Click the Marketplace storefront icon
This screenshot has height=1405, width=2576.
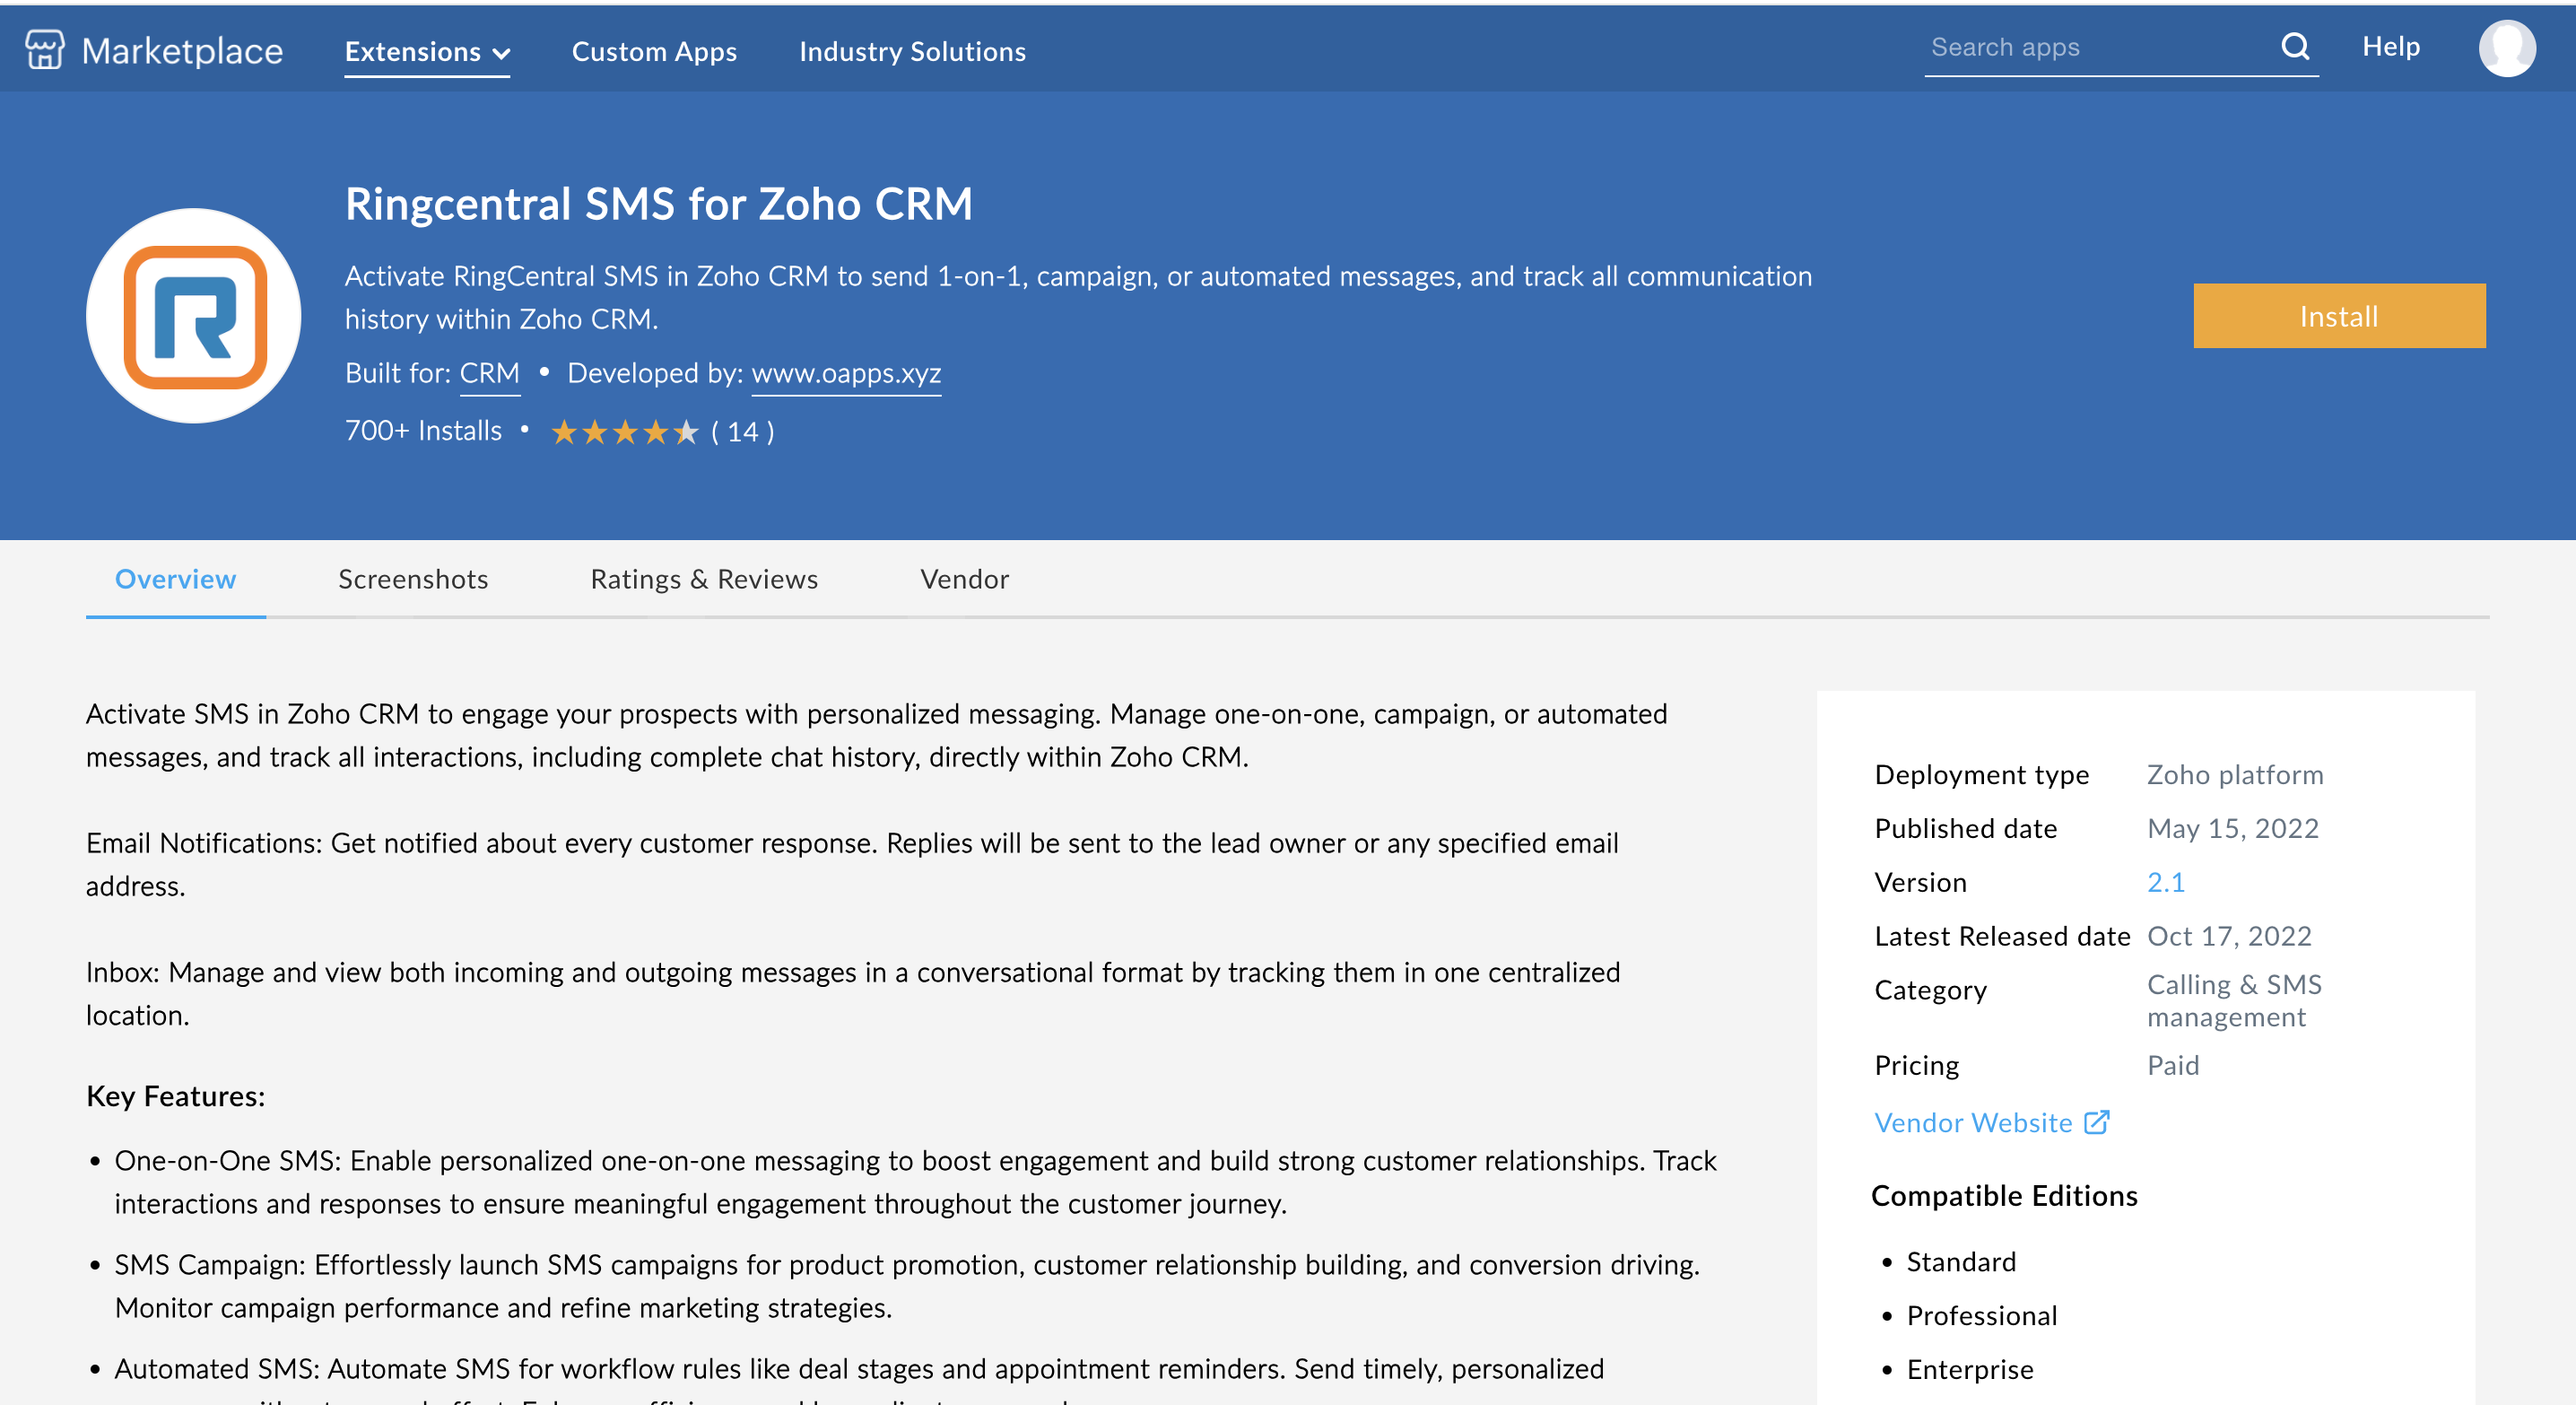click(x=44, y=49)
